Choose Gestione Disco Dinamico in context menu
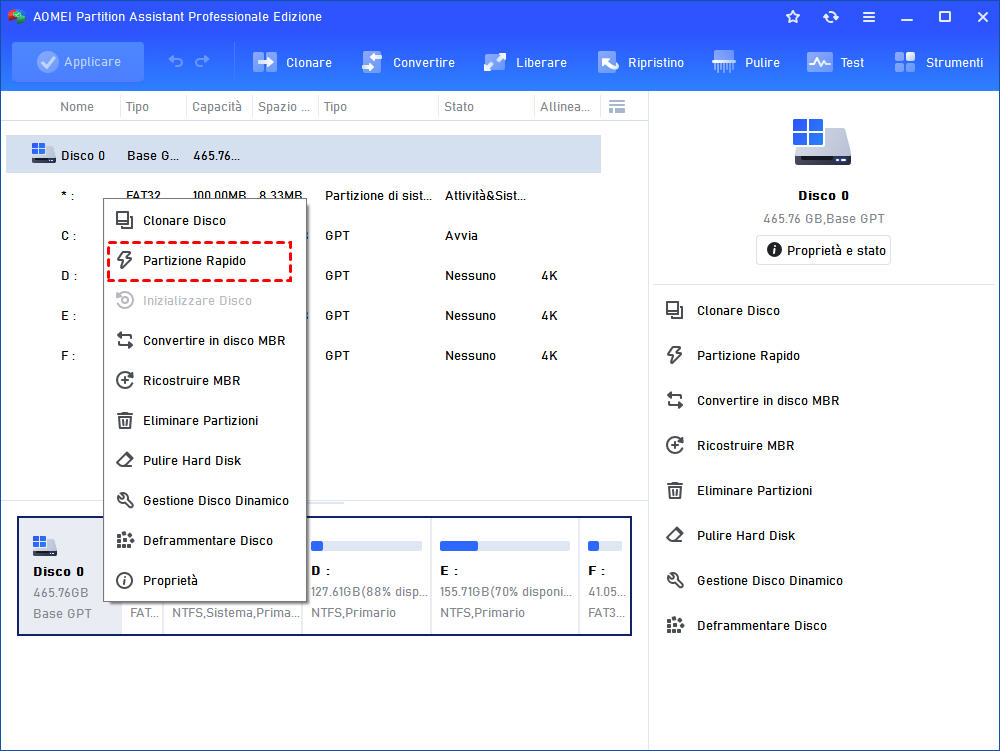This screenshot has height=751, width=1000. (205, 500)
